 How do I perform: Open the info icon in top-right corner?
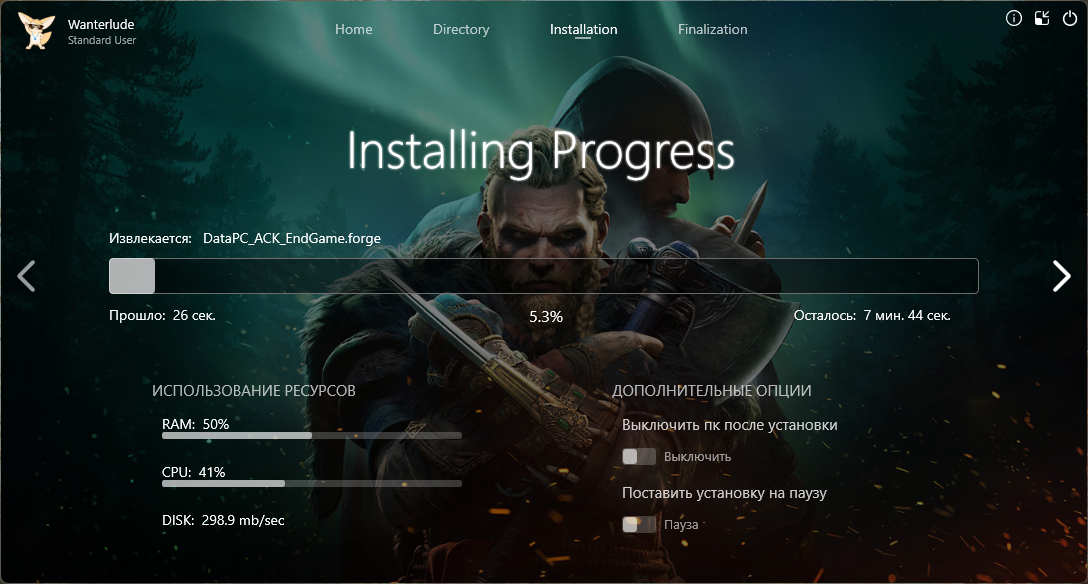pyautogui.click(x=1014, y=18)
